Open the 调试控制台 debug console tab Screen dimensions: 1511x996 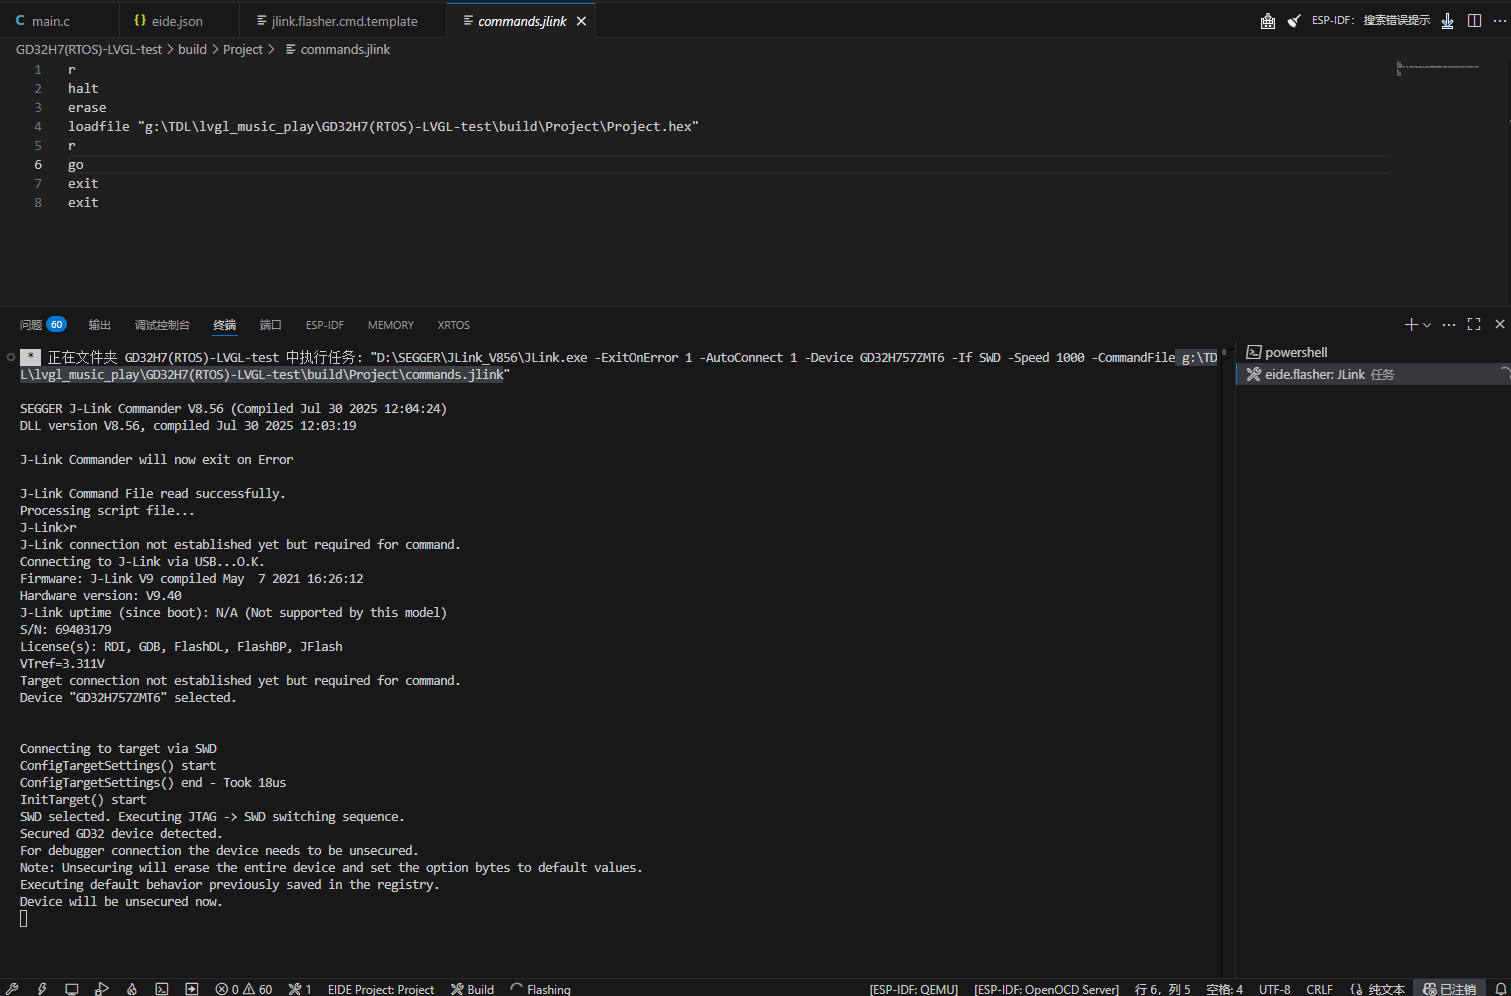click(162, 325)
